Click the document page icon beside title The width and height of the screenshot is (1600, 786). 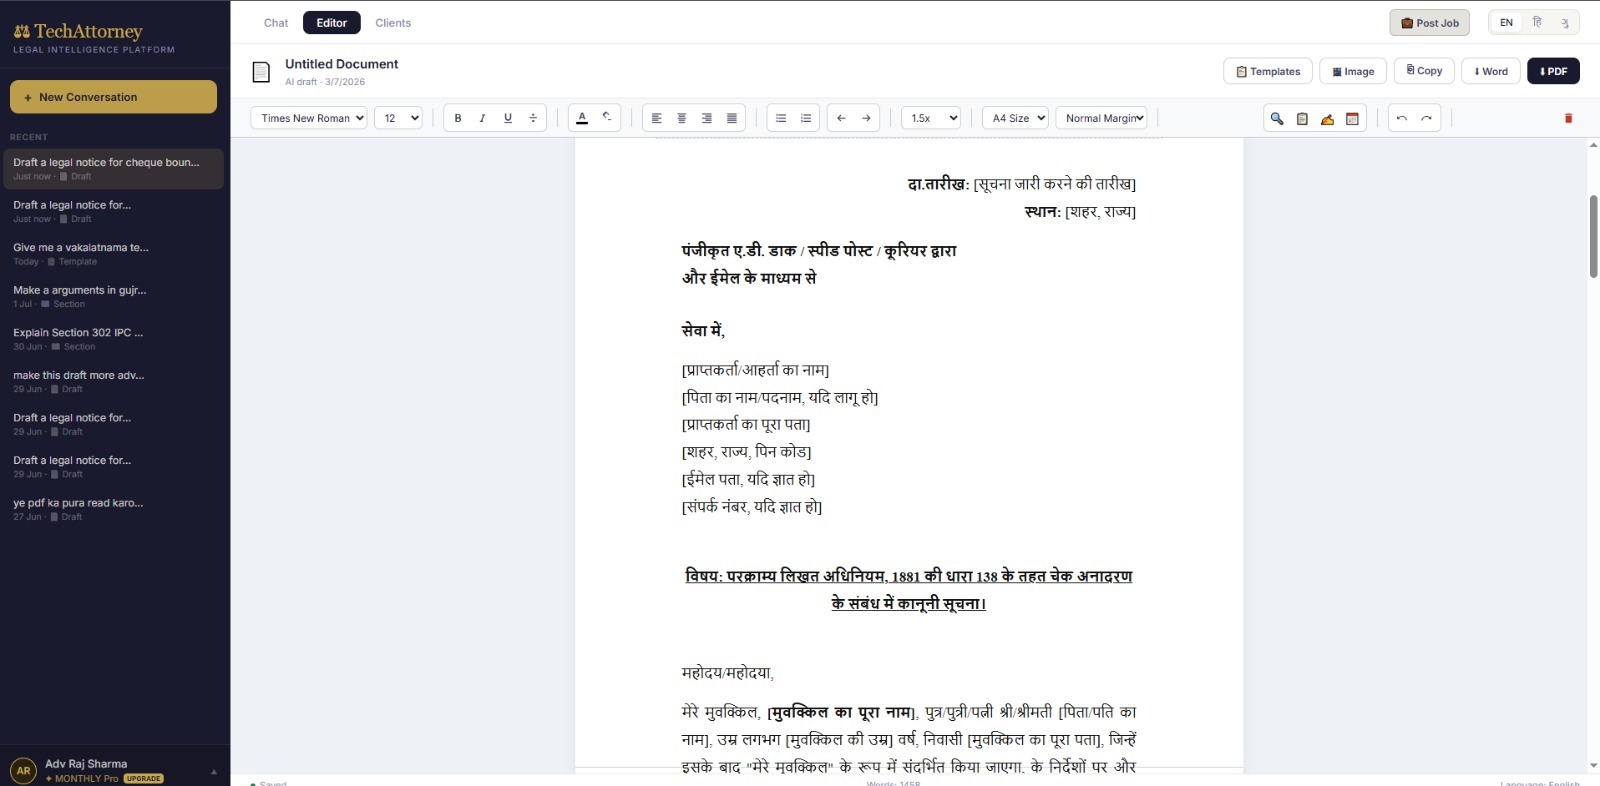coord(261,72)
